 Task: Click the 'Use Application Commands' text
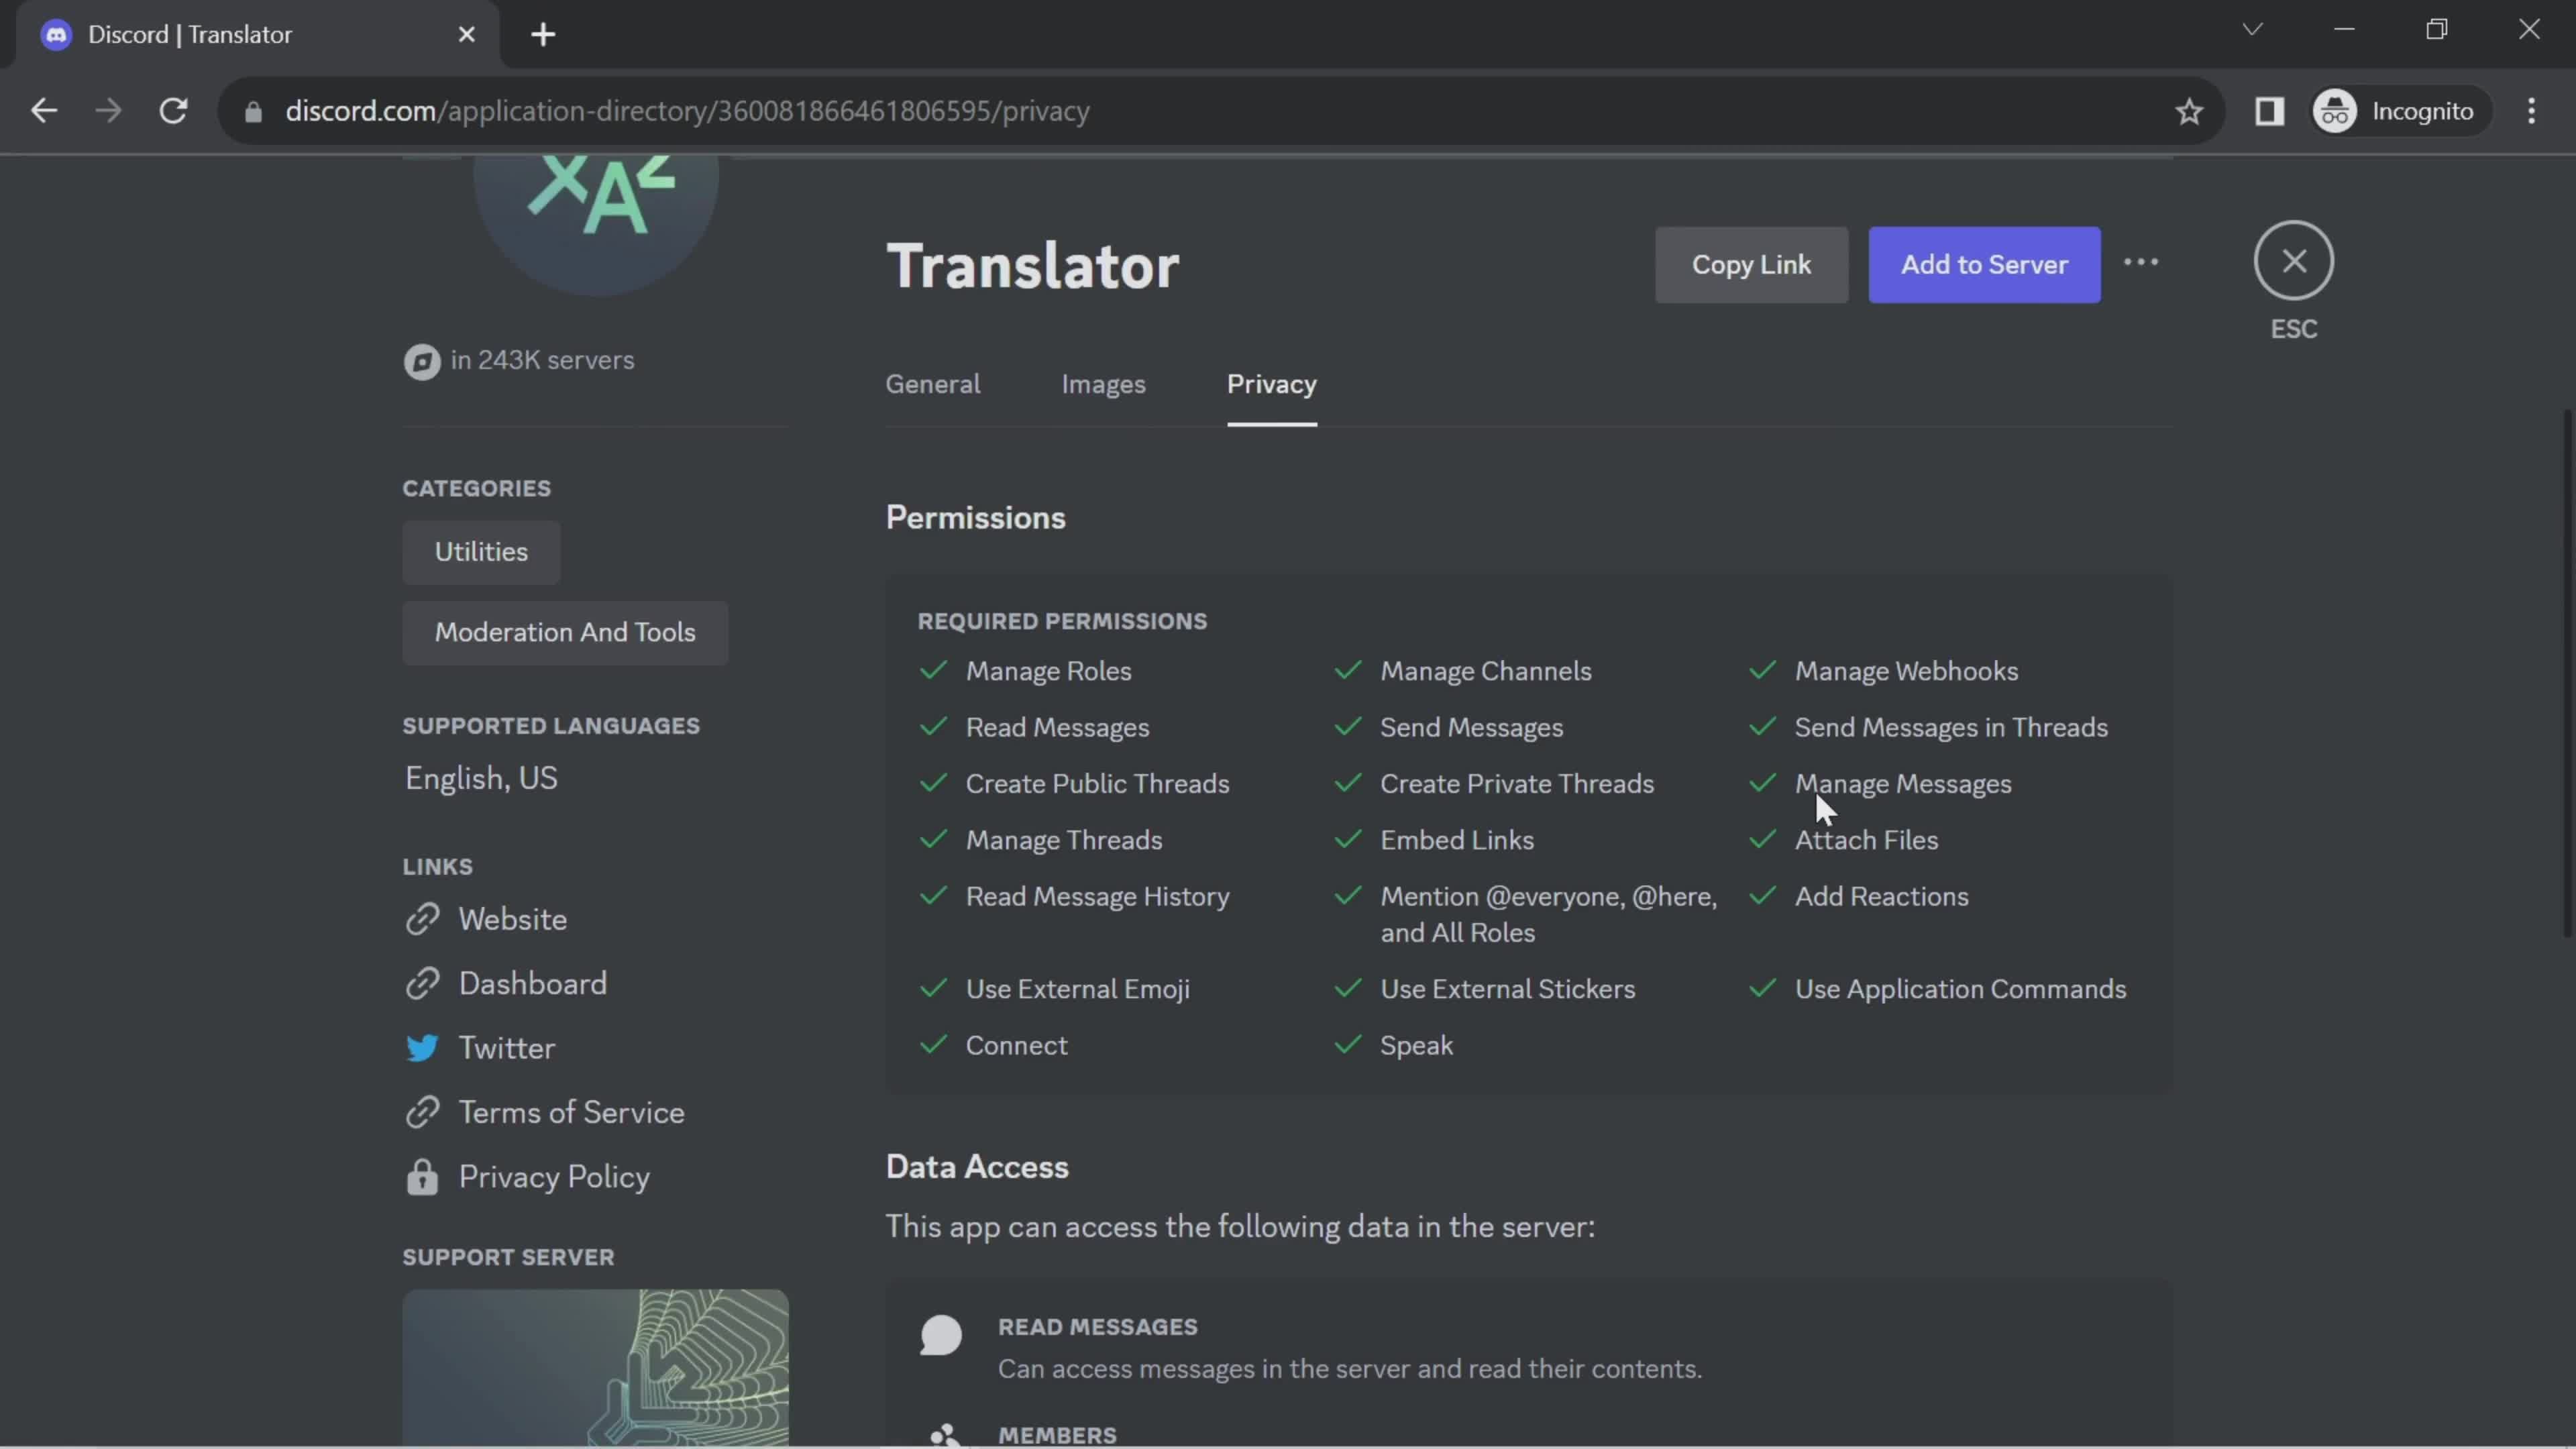pyautogui.click(x=1960, y=989)
